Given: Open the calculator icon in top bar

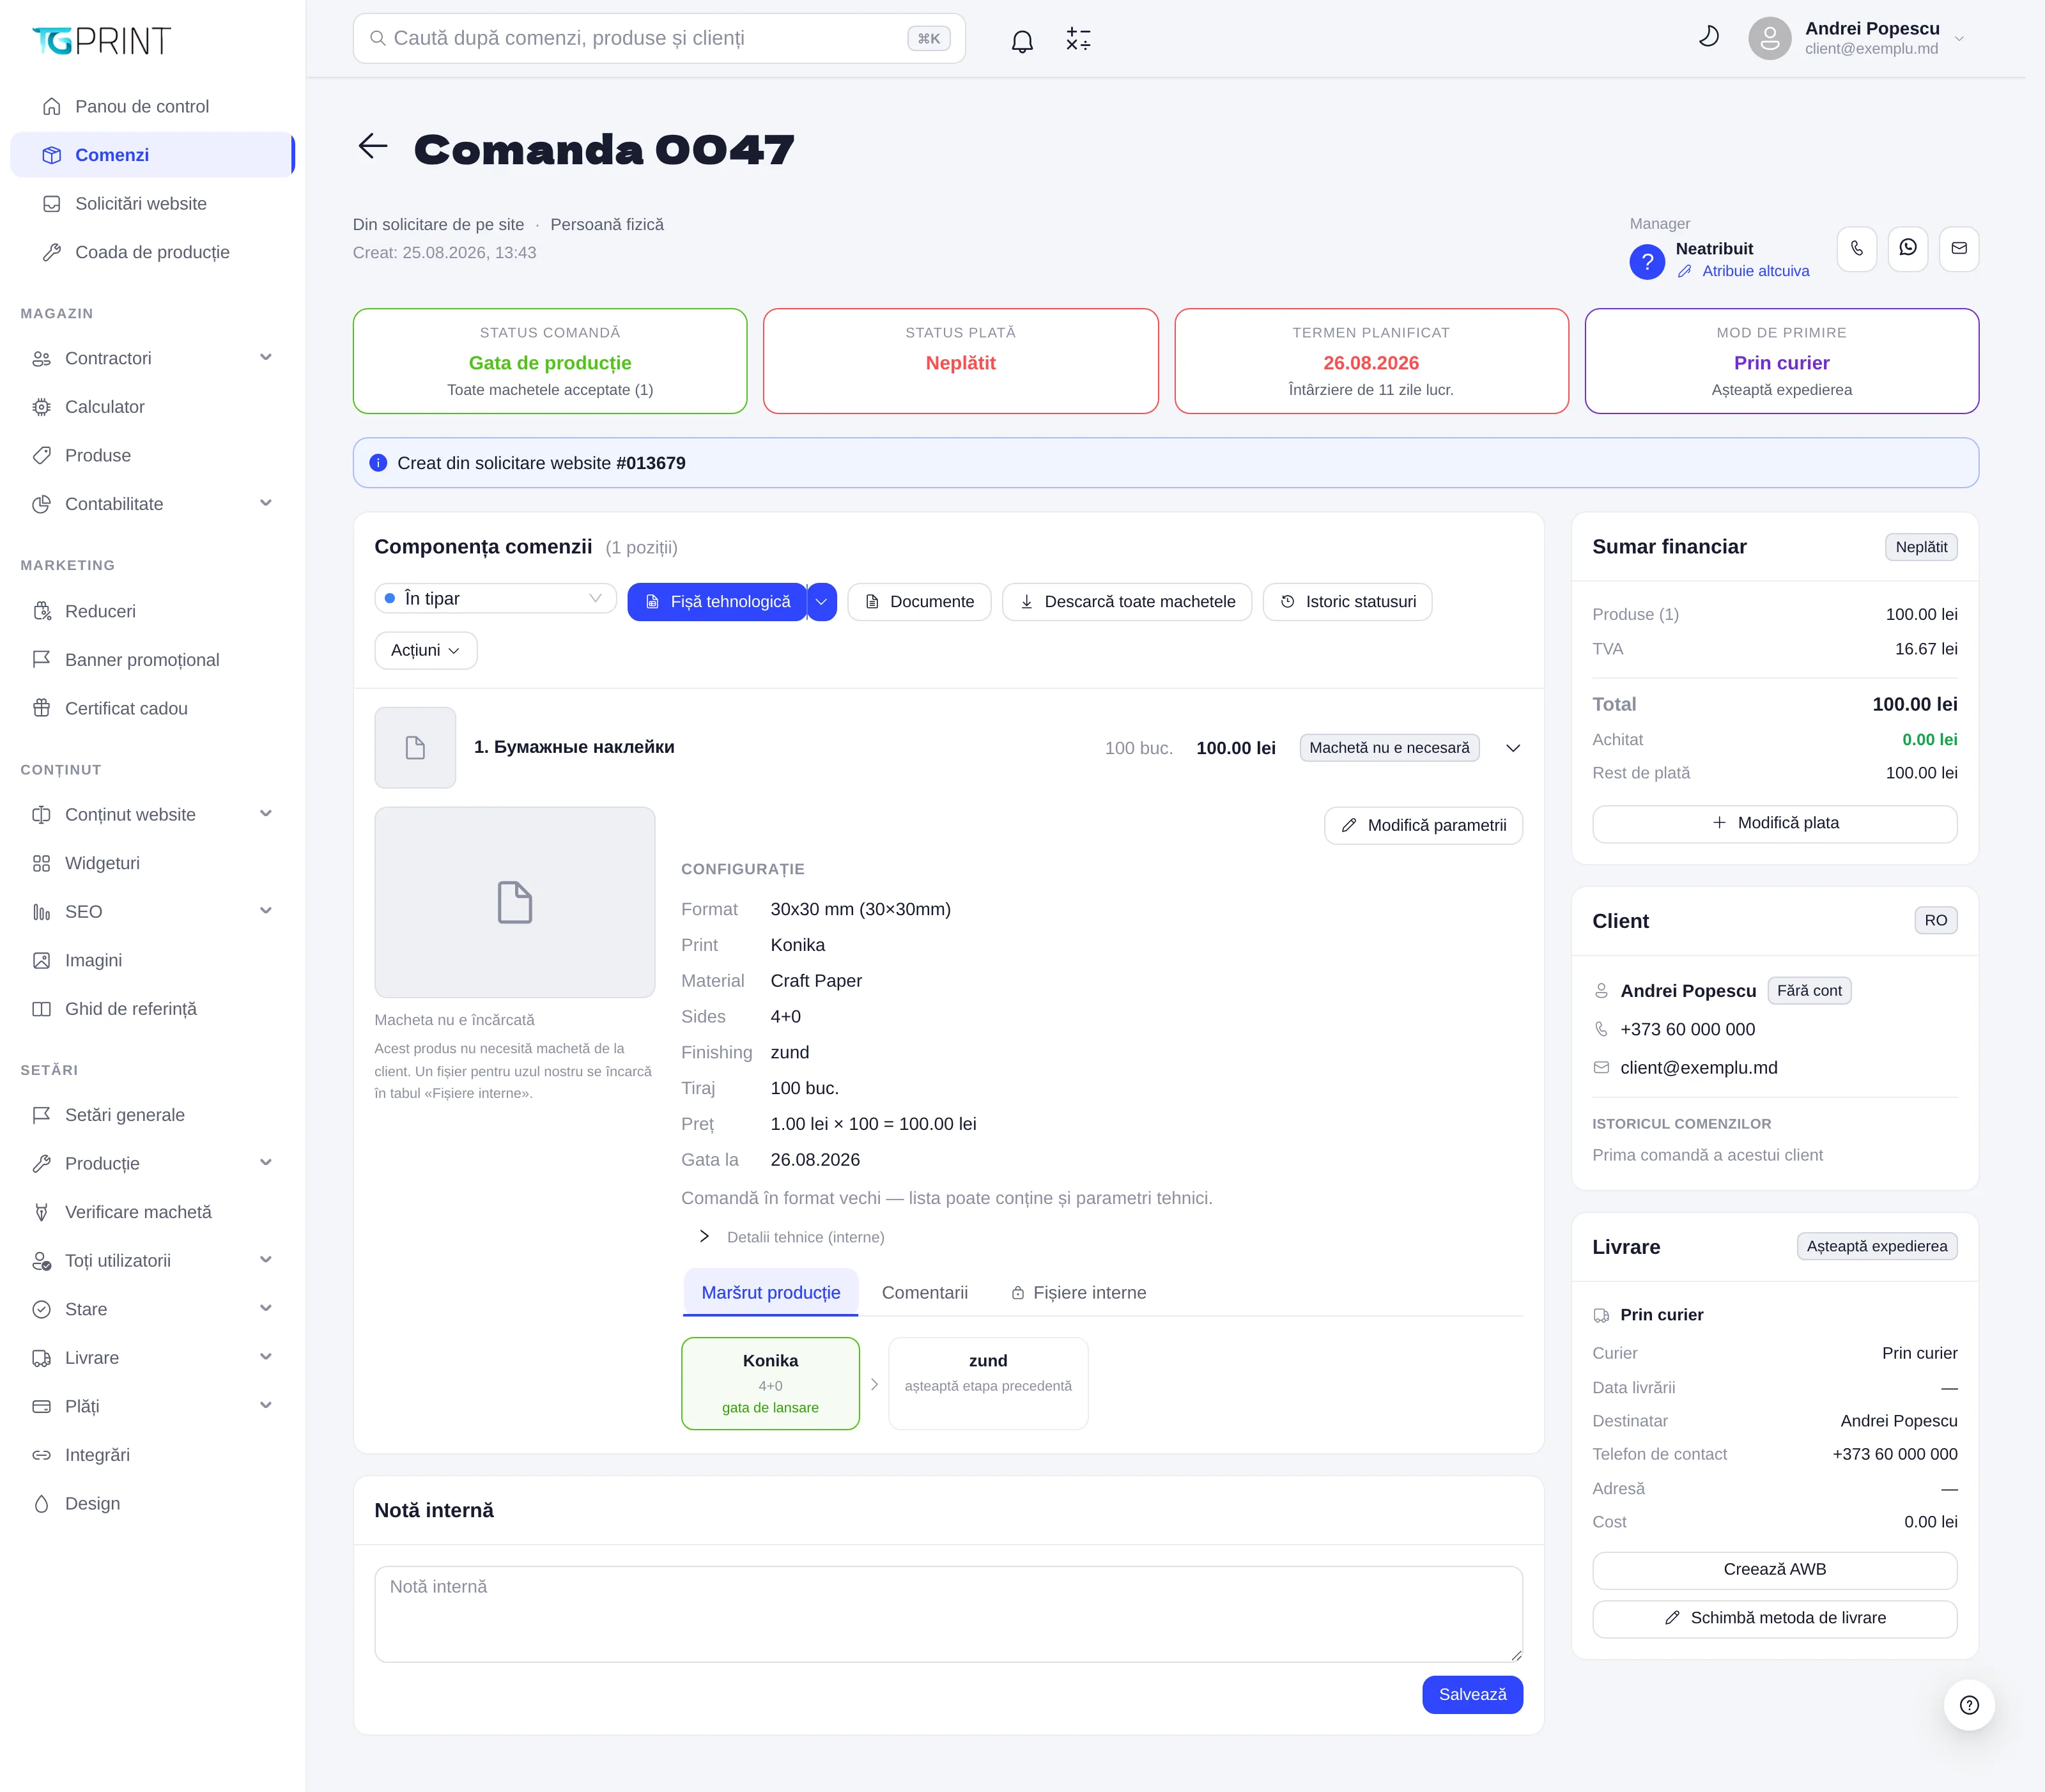Looking at the screenshot, I should [1078, 39].
